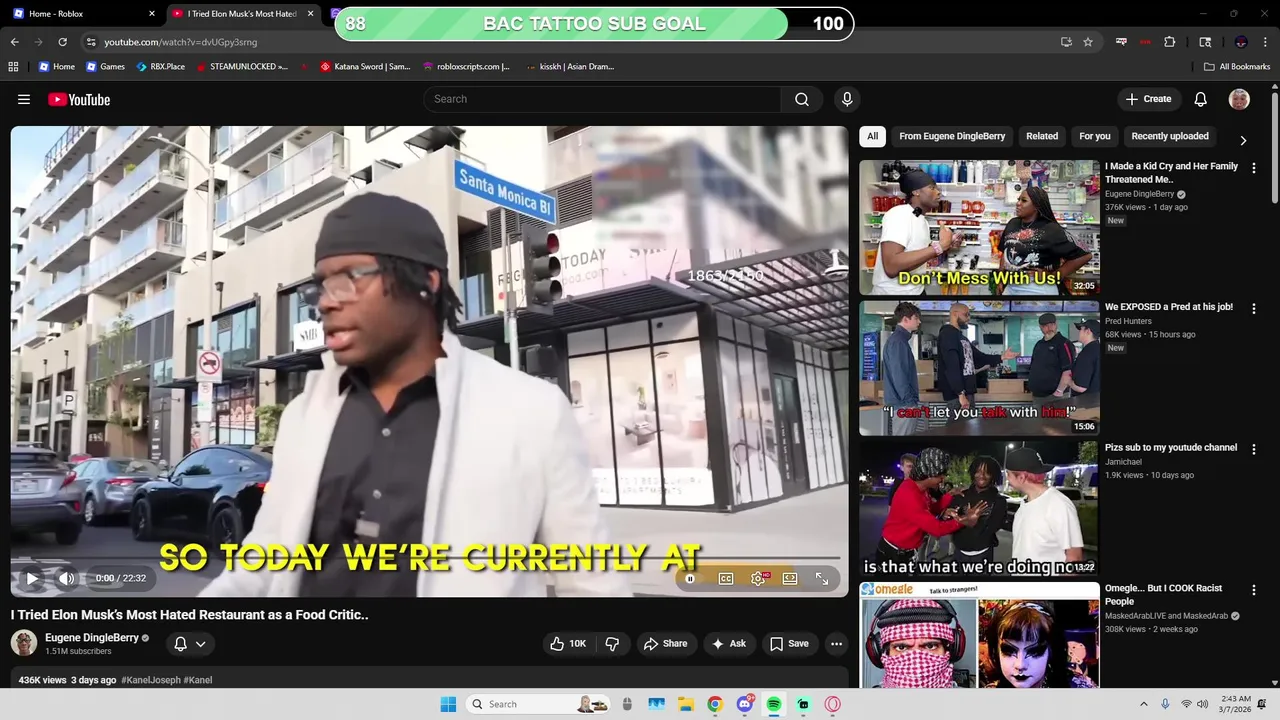Open Eugene DingleBerry channel name link
Viewport: 1280px width, 720px height.
[x=92, y=638]
